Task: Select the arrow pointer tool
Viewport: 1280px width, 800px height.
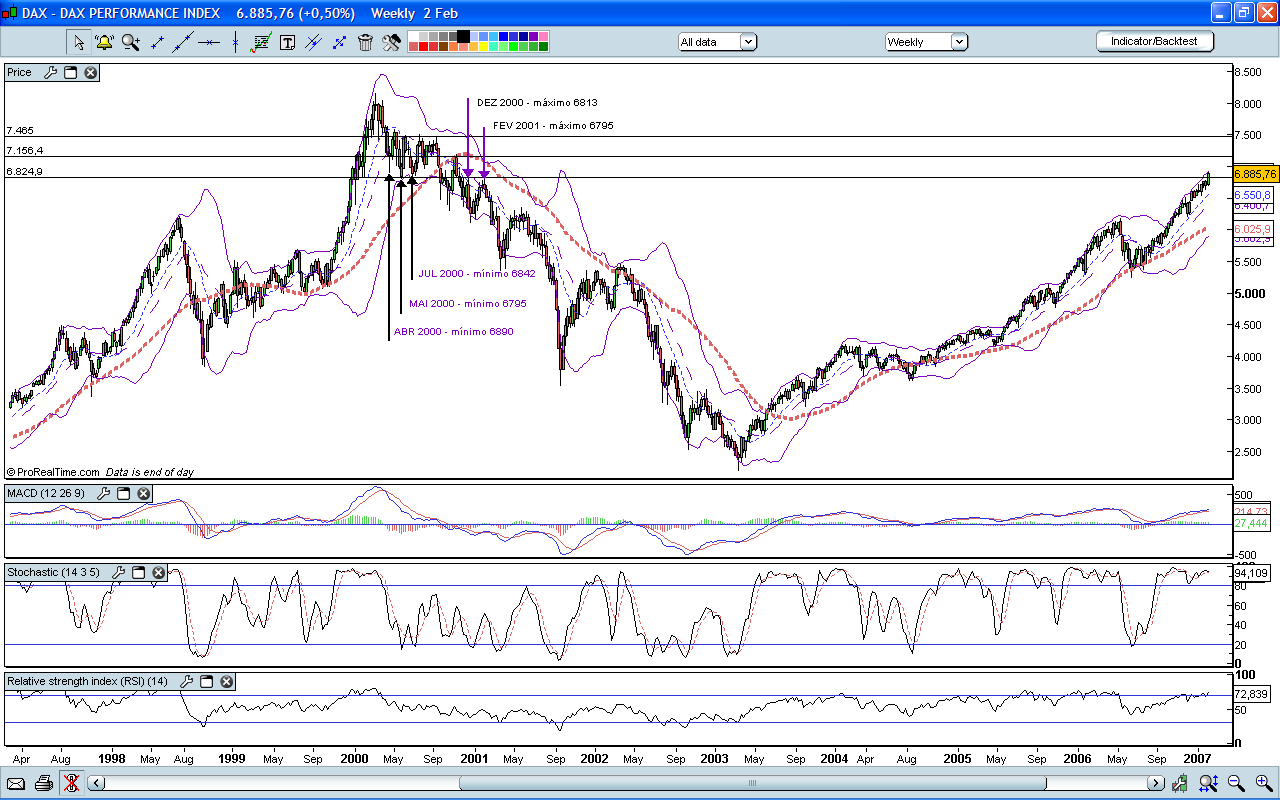Action: click(x=79, y=42)
